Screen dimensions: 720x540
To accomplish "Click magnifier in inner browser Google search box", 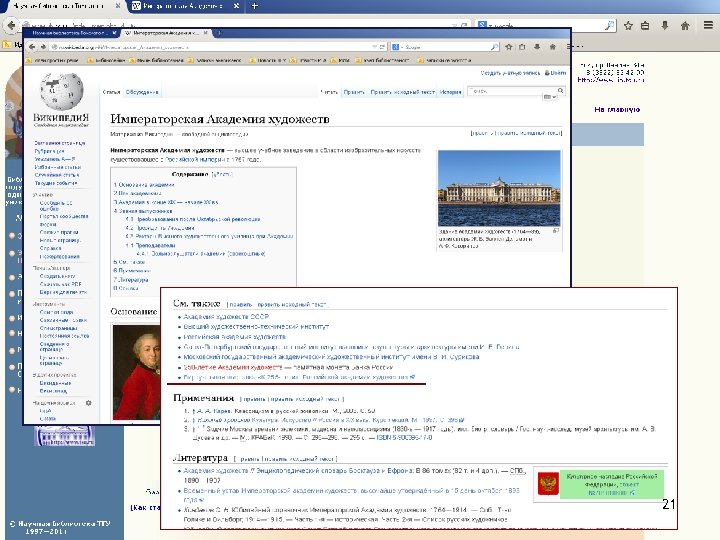I will [x=494, y=47].
